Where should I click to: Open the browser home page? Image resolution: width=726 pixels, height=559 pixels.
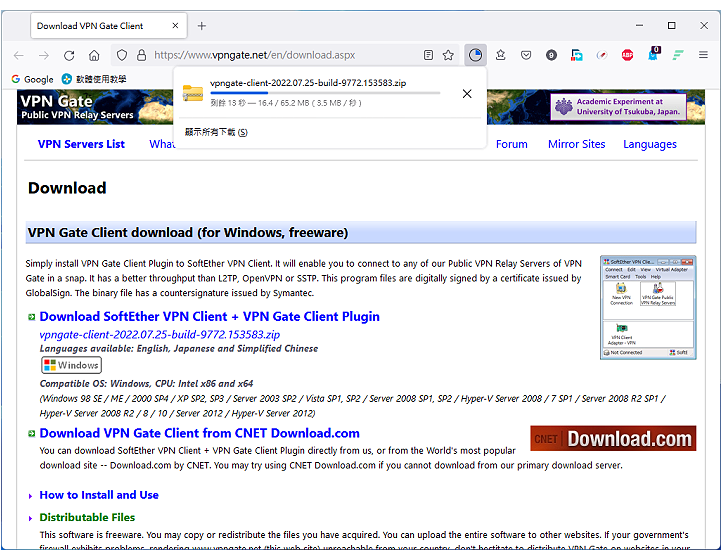click(x=94, y=56)
